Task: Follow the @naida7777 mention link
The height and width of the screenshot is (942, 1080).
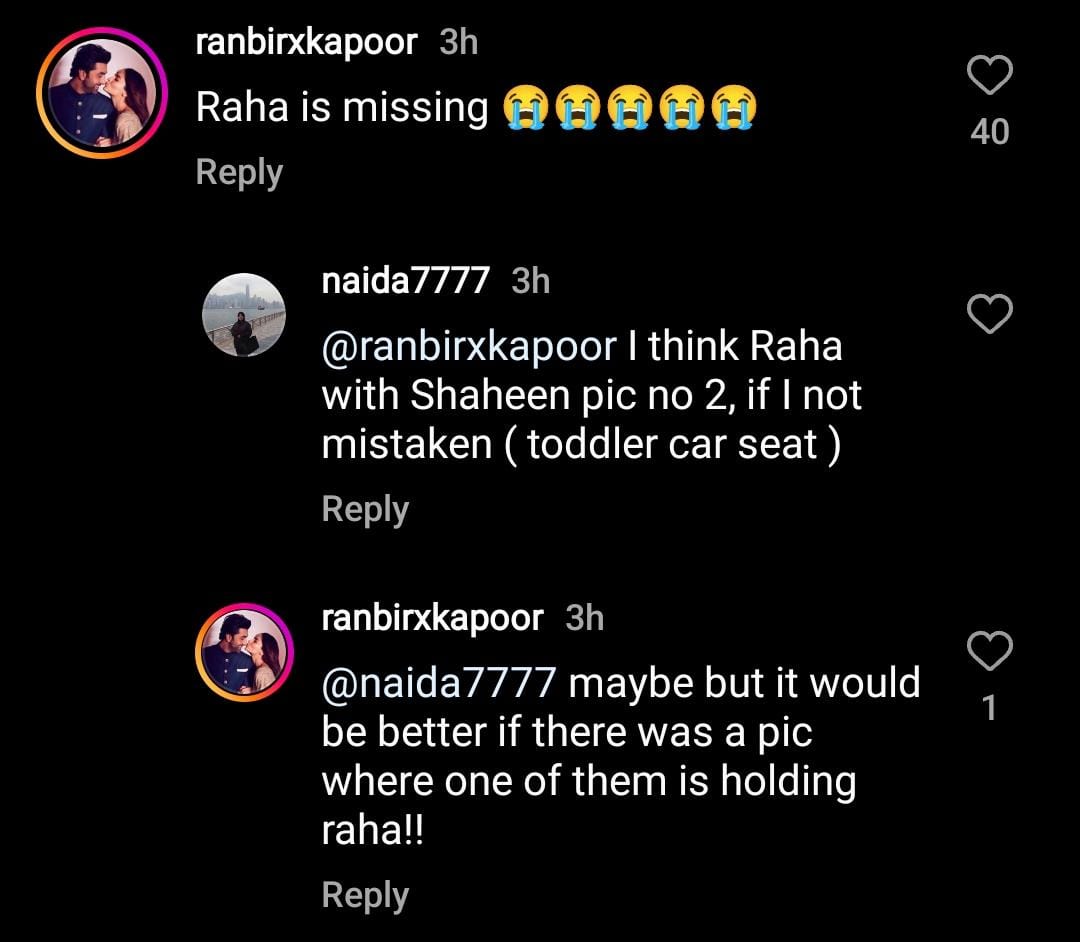Action: [438, 684]
